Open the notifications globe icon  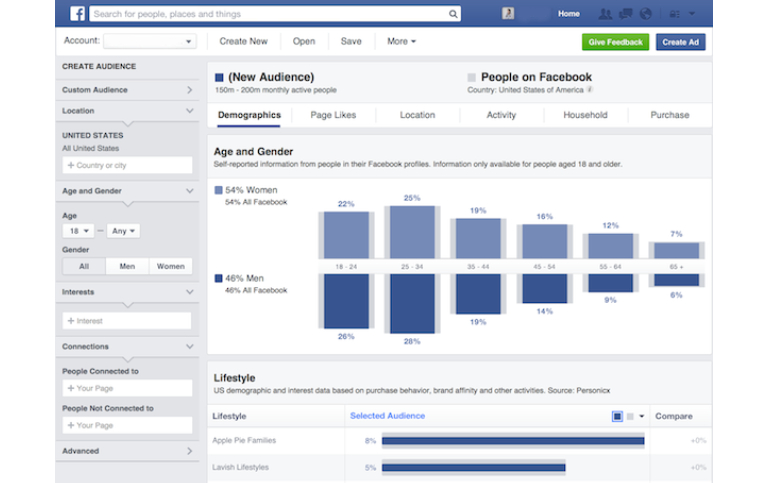tap(646, 14)
